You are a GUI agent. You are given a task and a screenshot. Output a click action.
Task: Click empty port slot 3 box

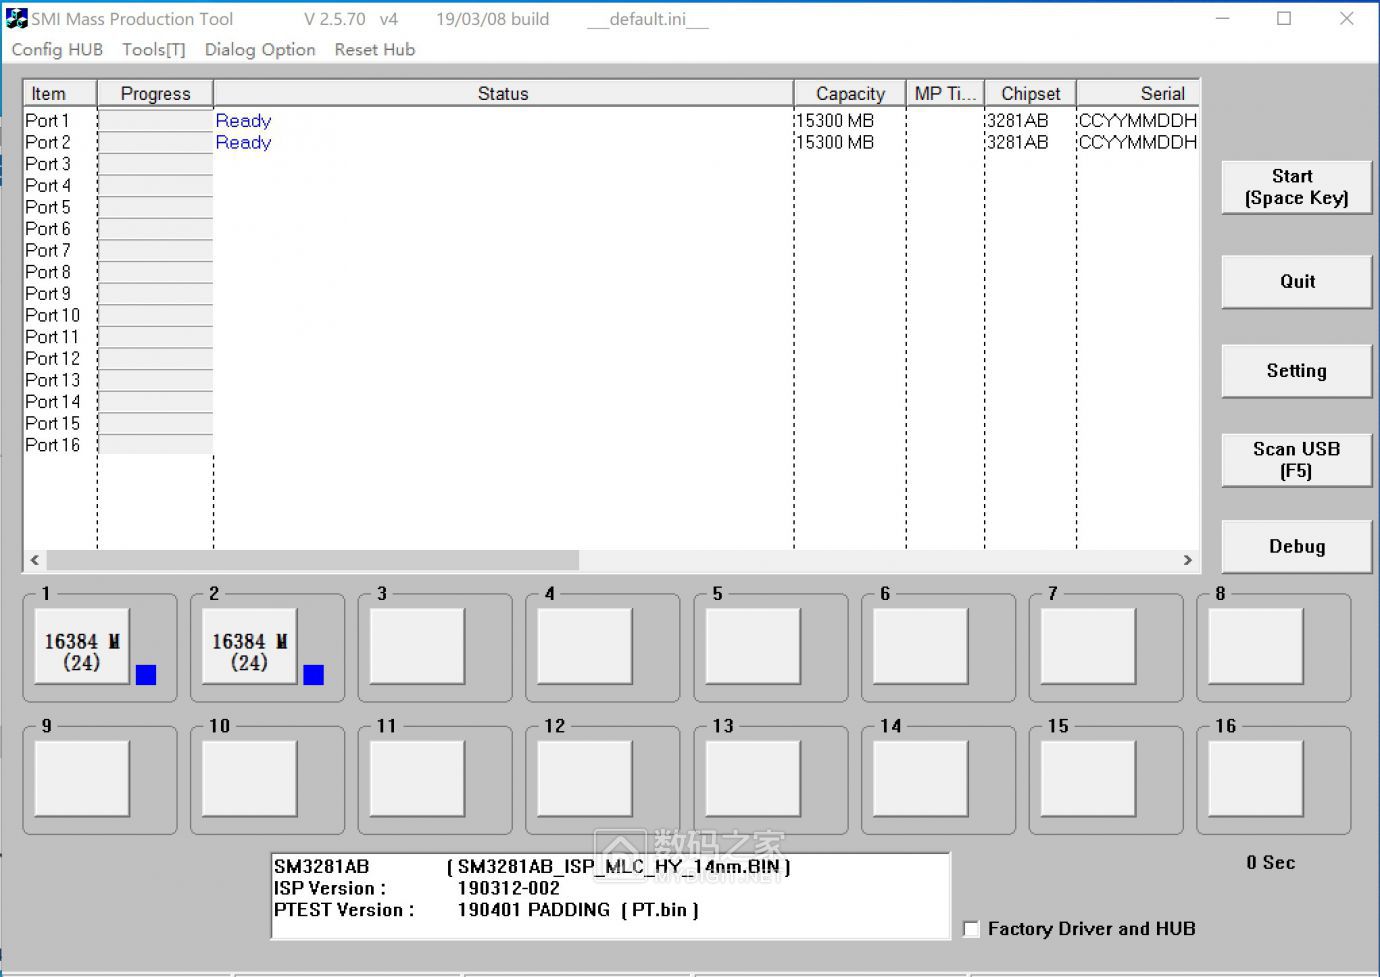[417, 646]
